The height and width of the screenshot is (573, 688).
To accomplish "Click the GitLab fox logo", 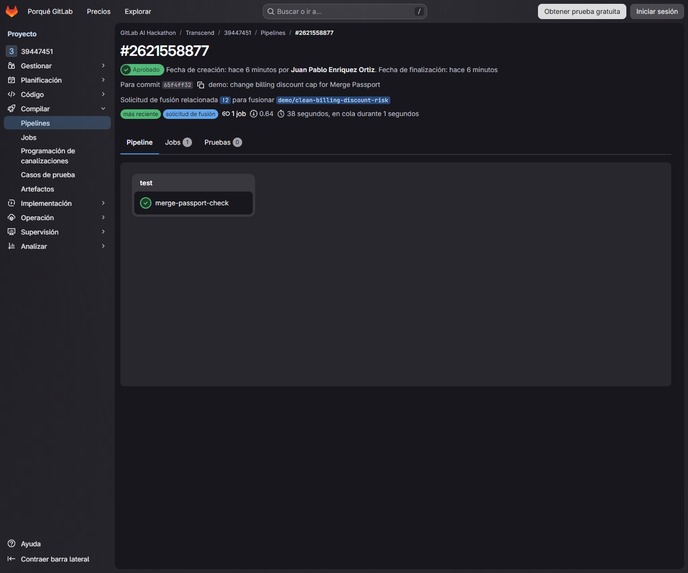I will tap(12, 11).
